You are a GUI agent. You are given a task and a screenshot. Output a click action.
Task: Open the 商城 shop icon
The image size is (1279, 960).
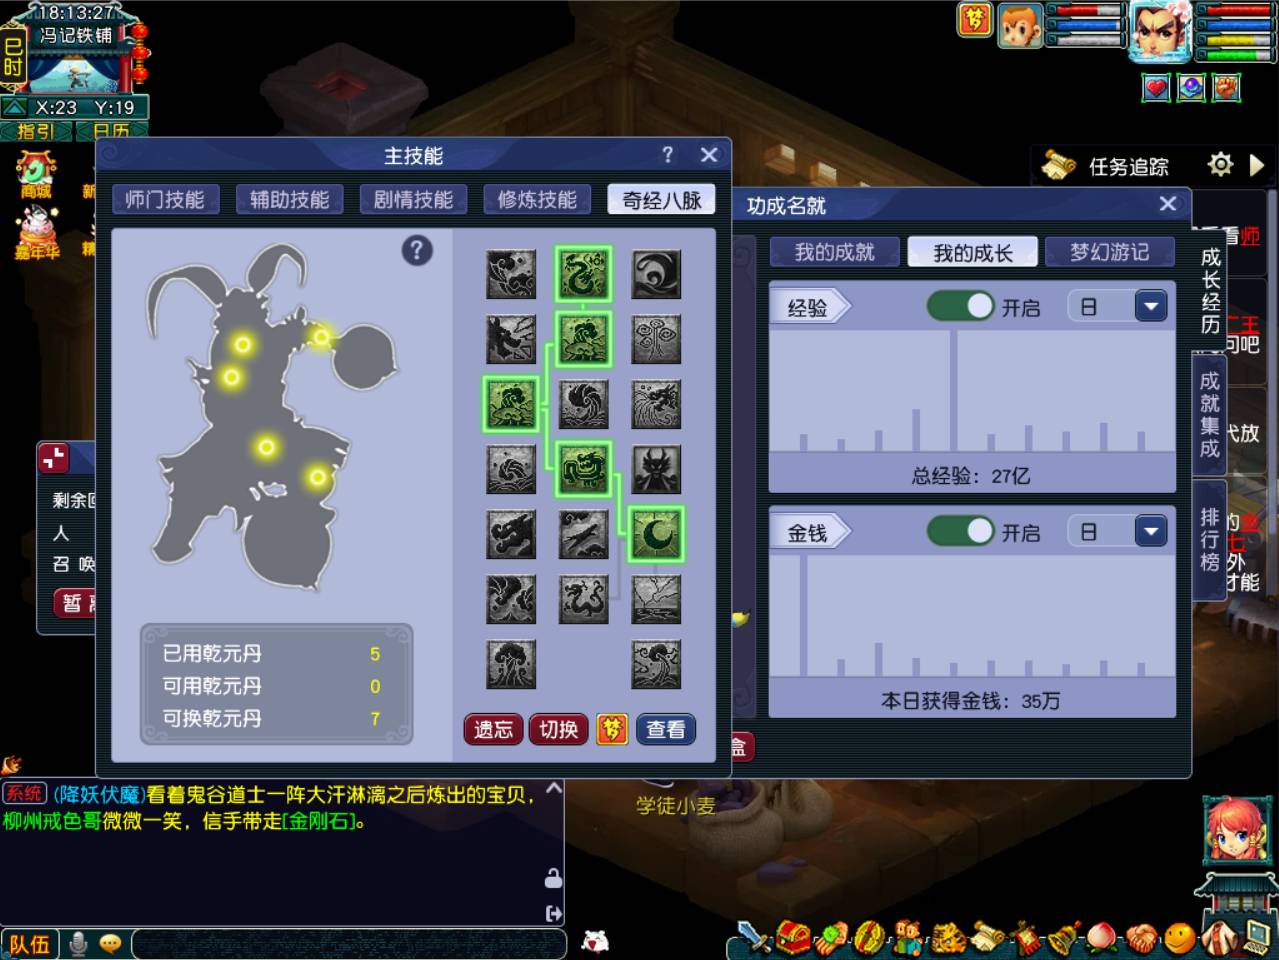(x=36, y=174)
